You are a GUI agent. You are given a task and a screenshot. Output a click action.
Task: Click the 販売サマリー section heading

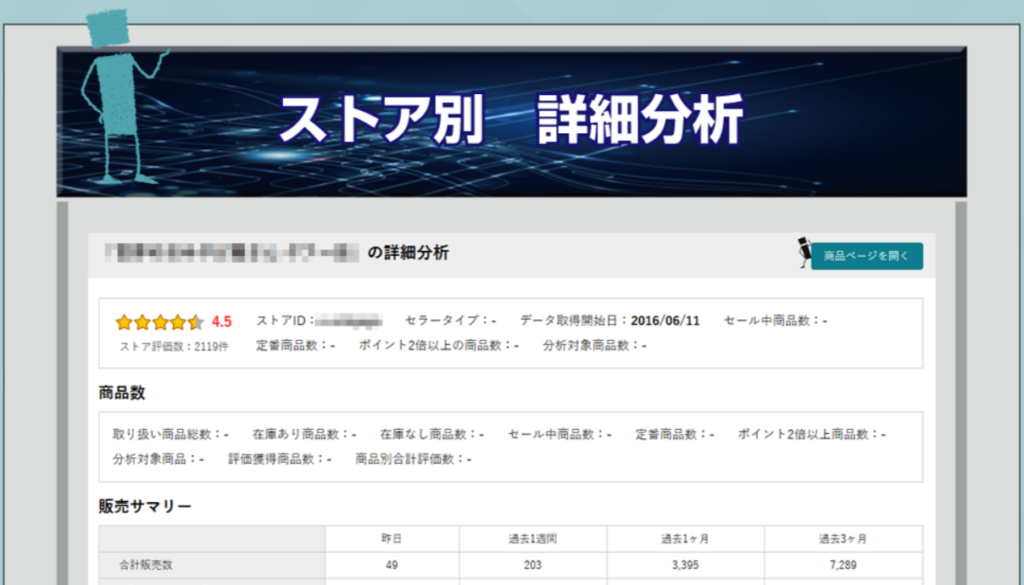click(145, 506)
